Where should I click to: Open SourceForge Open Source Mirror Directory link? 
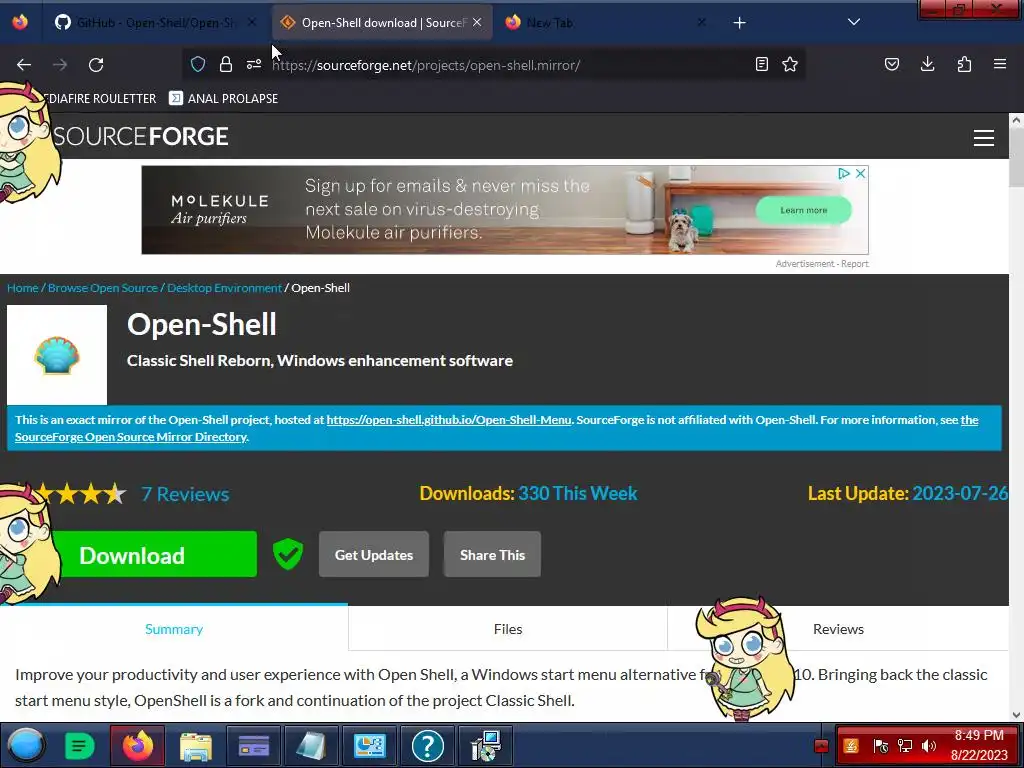pyautogui.click(x=131, y=437)
